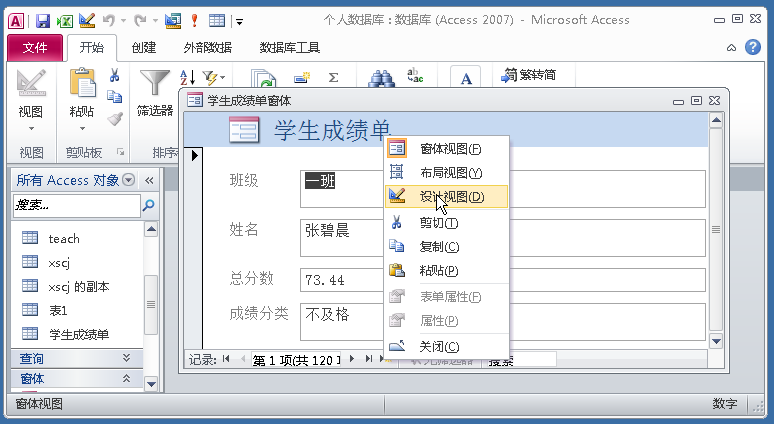Image resolution: width=774 pixels, height=424 pixels.
Task: Click the datasheet table icon in quick access toolbar
Action: [x=217, y=20]
